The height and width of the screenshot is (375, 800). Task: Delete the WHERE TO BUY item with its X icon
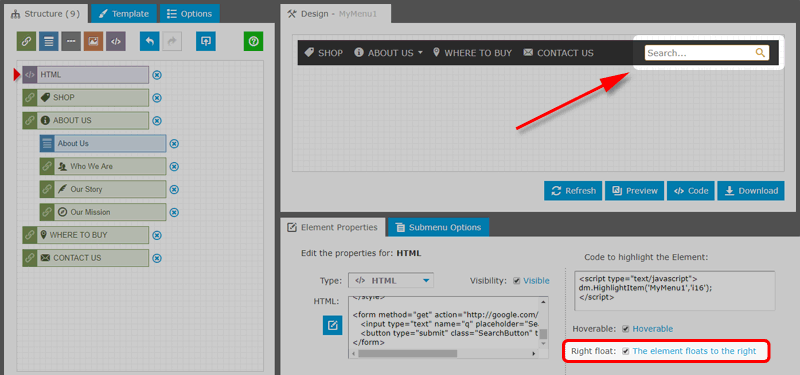[157, 235]
